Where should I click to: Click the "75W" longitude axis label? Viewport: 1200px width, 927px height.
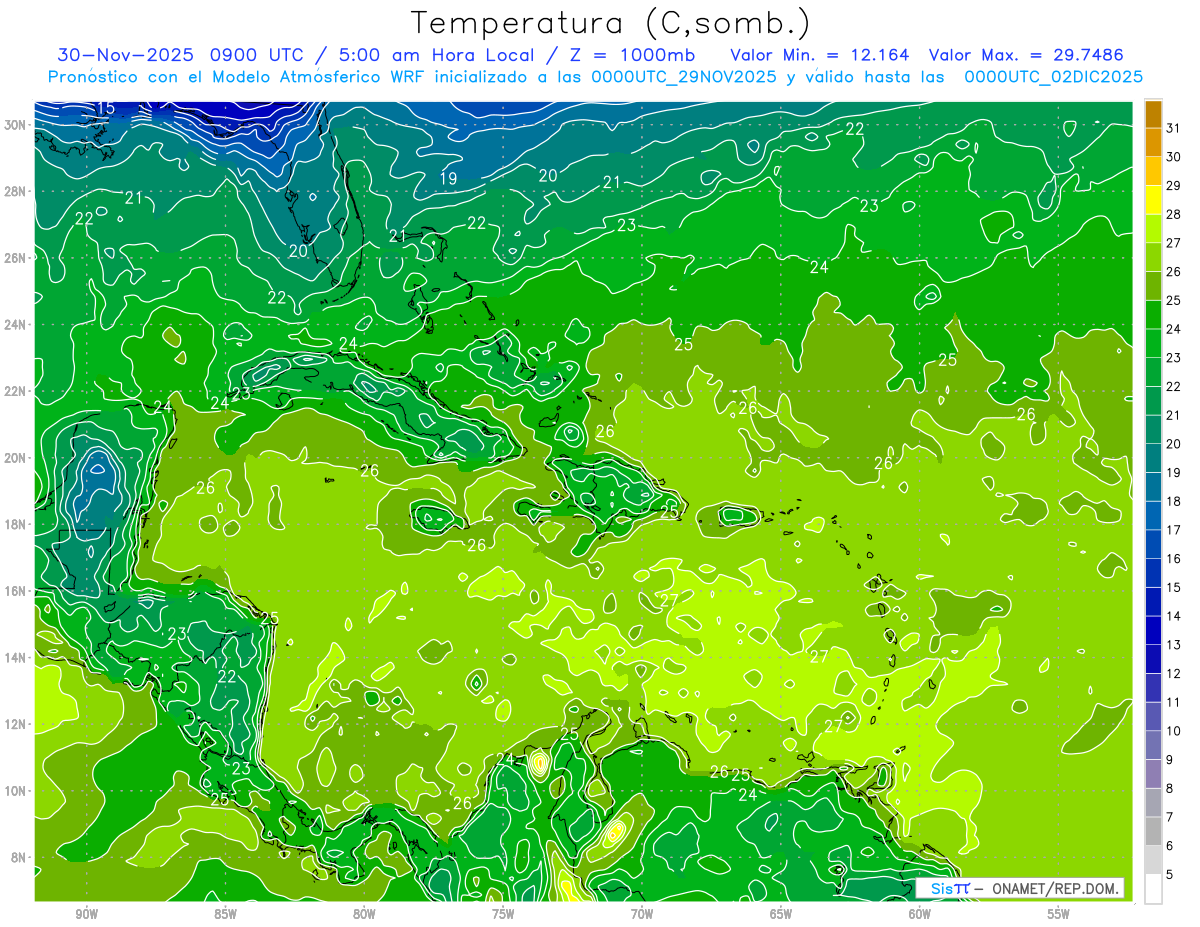click(503, 914)
